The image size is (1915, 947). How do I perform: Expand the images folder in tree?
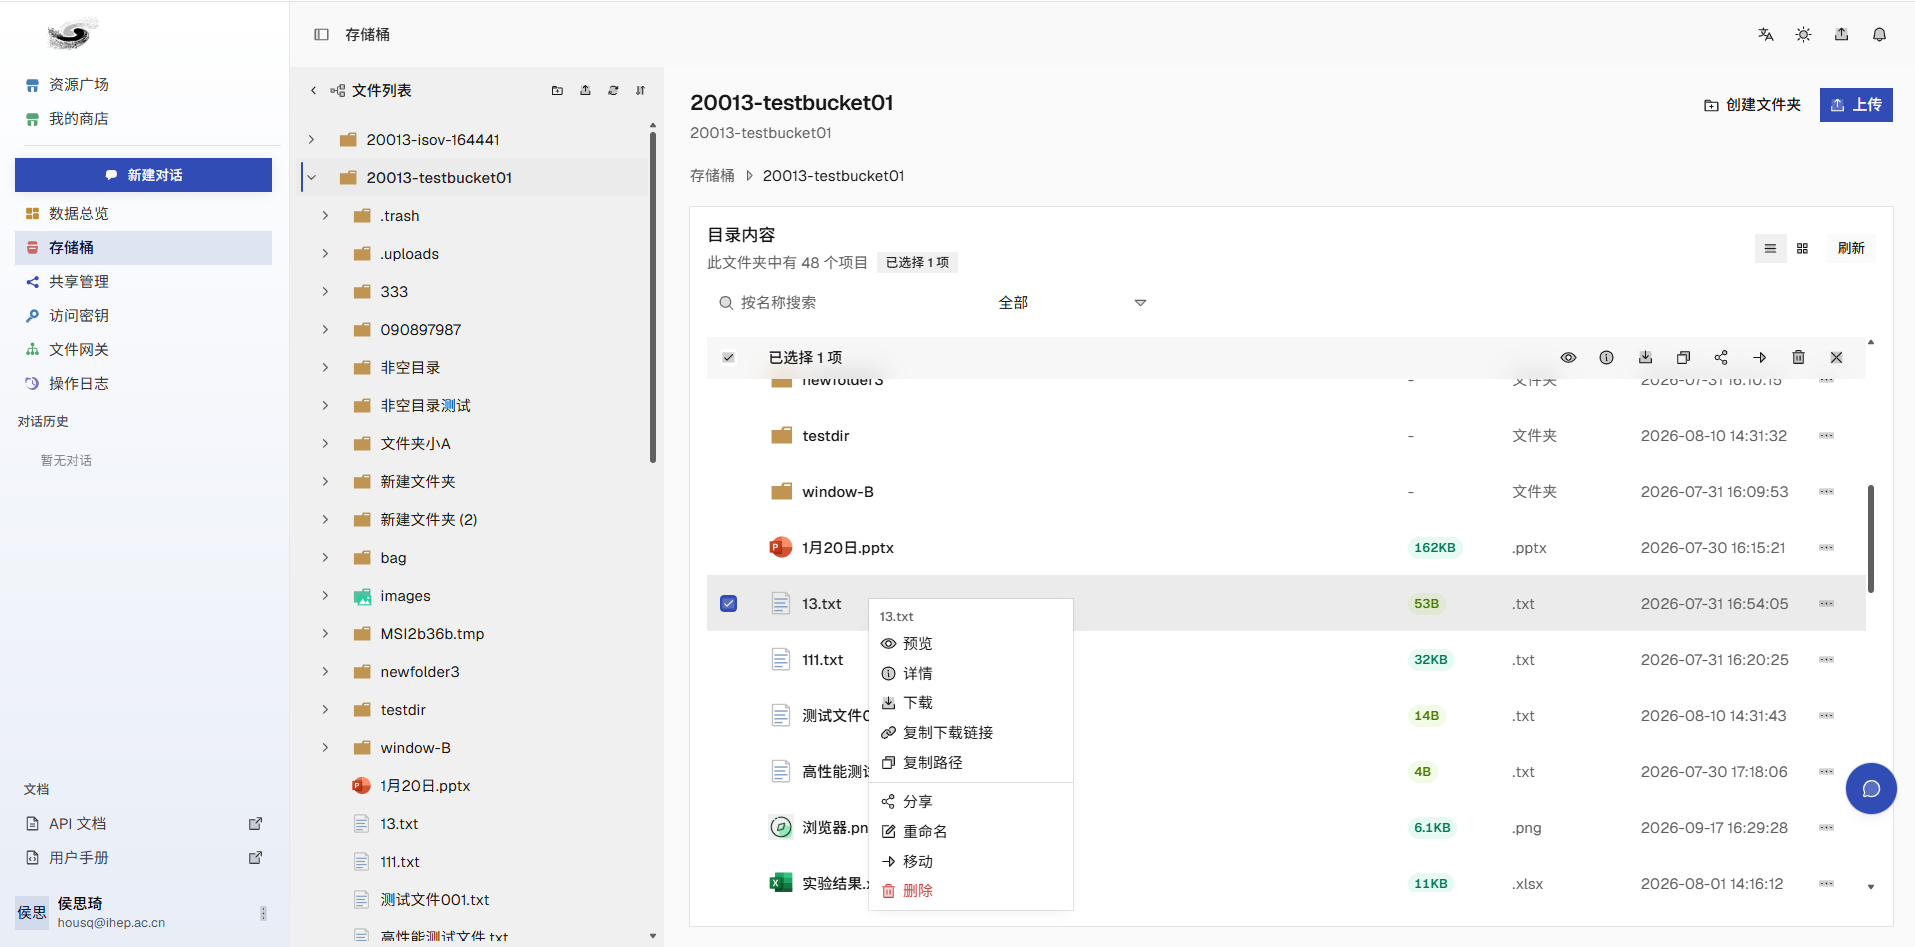tap(325, 595)
